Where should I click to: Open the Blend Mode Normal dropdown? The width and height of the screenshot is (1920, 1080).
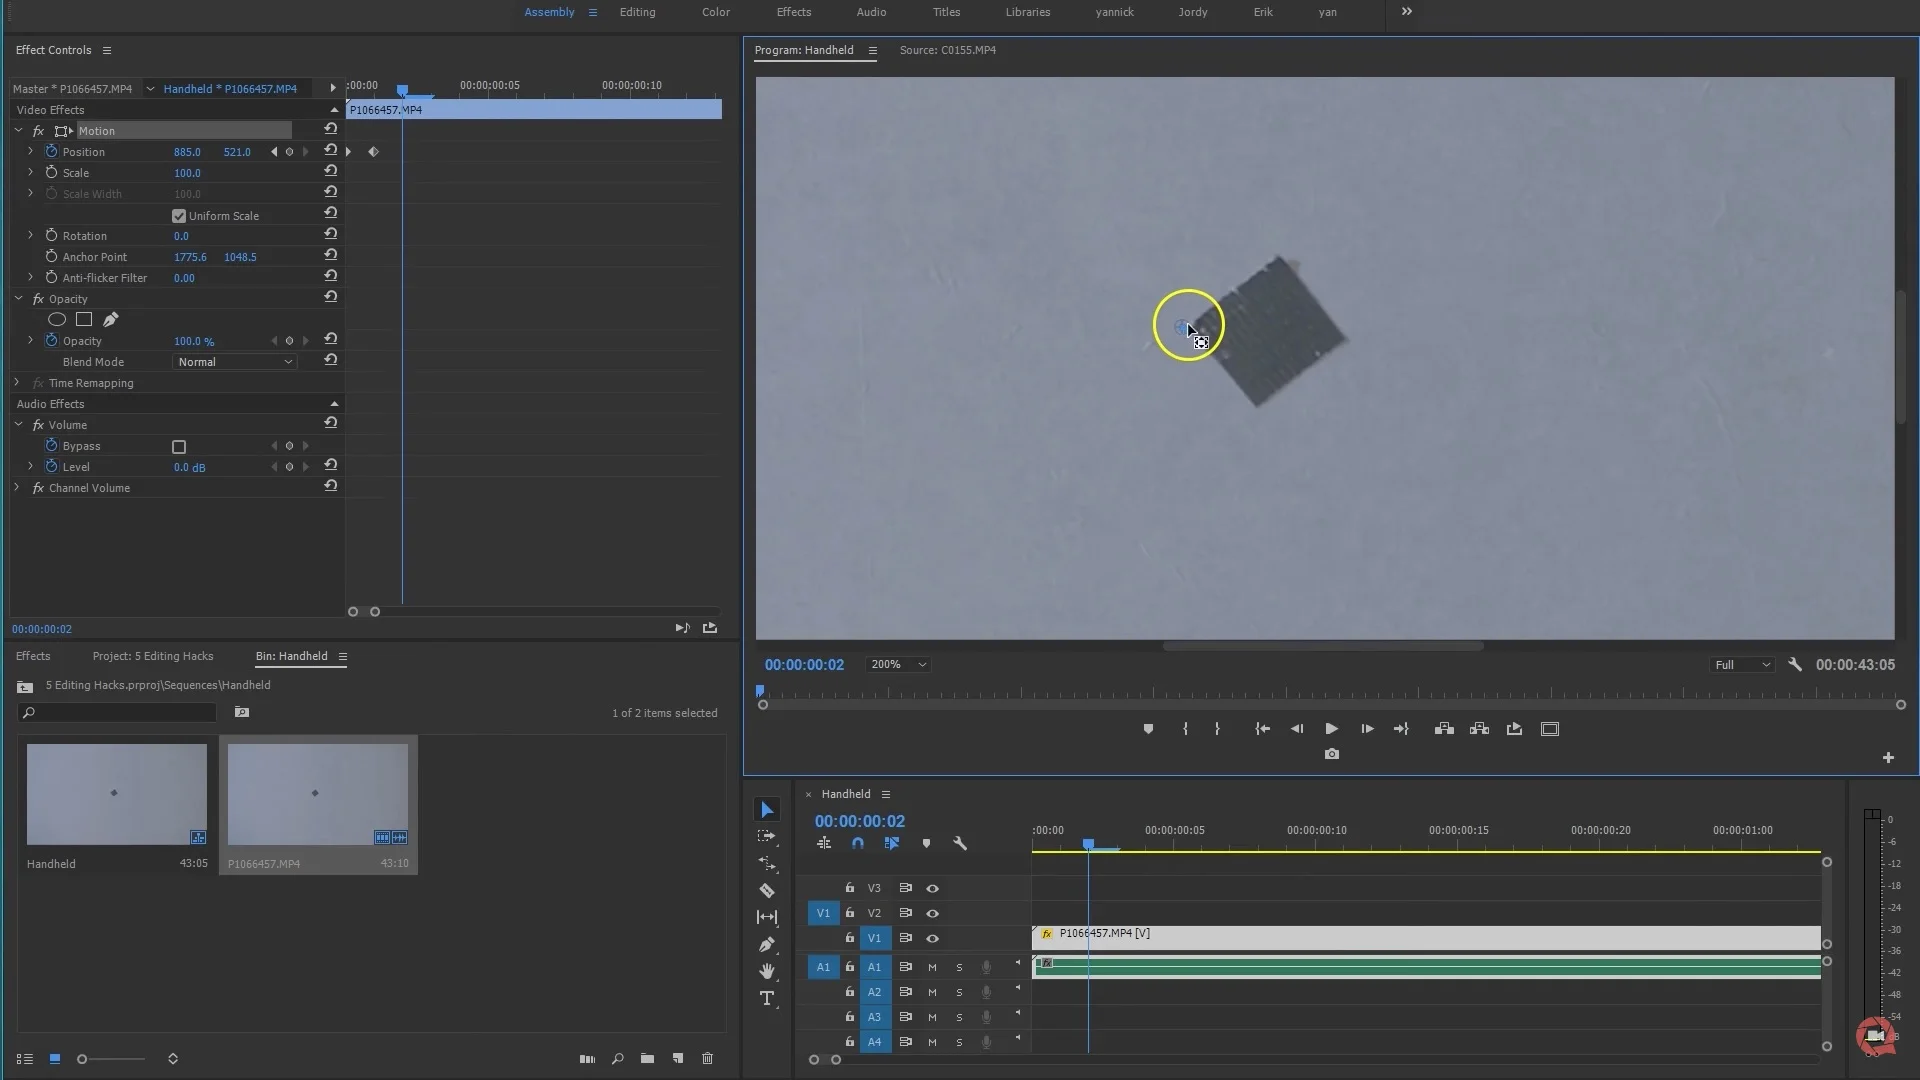[x=235, y=362]
